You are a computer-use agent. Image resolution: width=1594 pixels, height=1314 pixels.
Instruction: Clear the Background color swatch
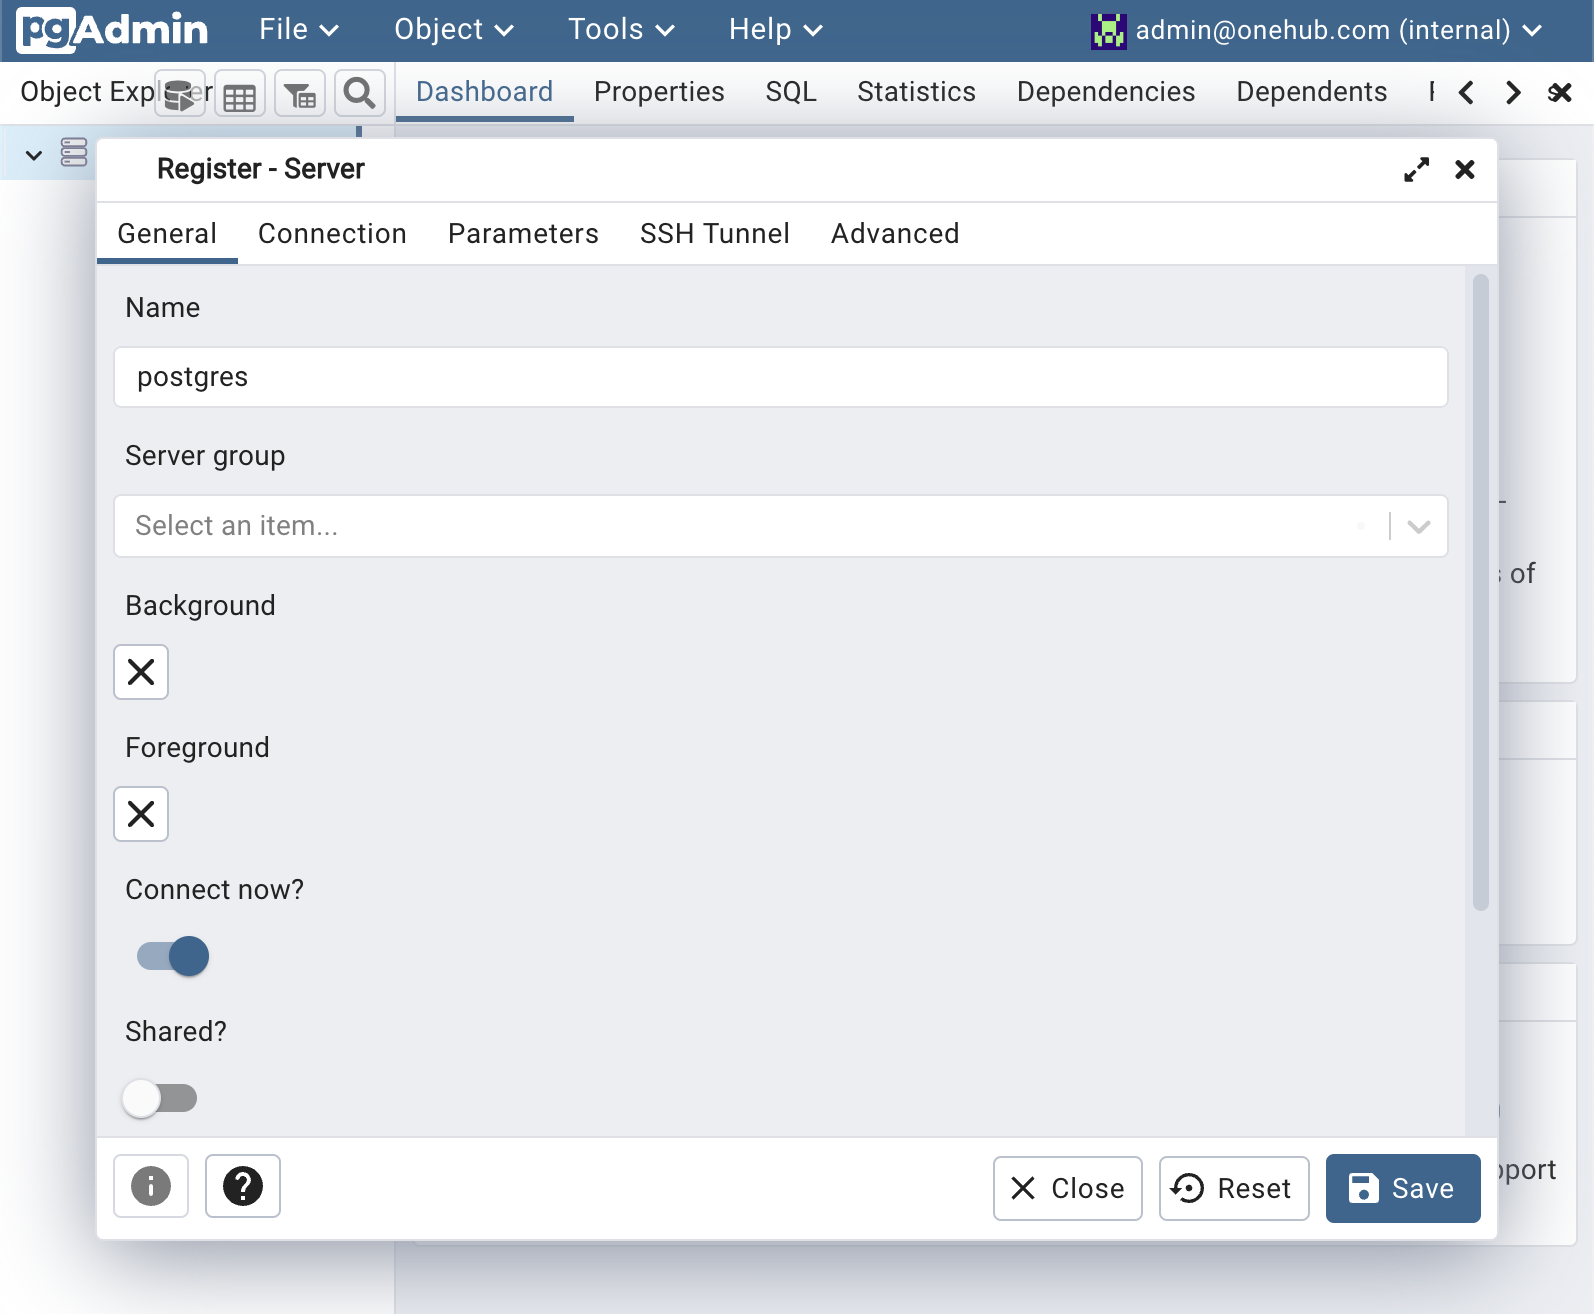point(141,672)
